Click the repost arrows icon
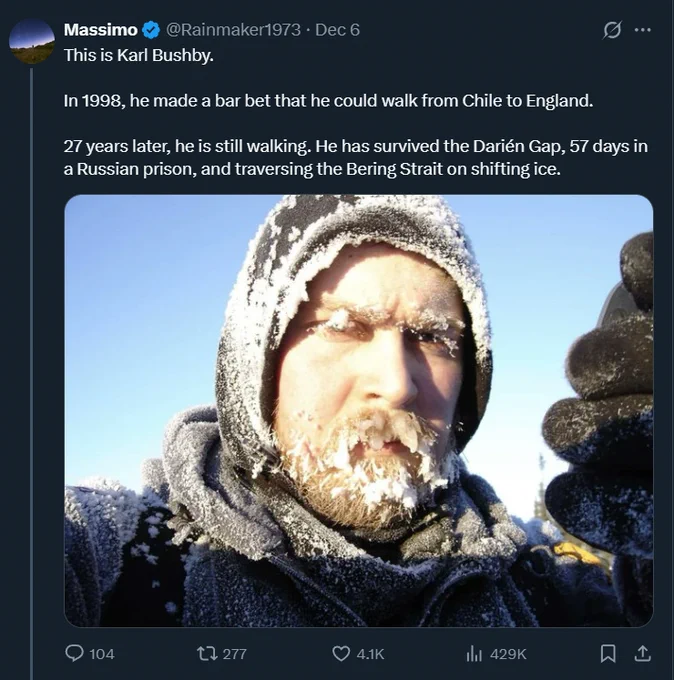 (207, 653)
